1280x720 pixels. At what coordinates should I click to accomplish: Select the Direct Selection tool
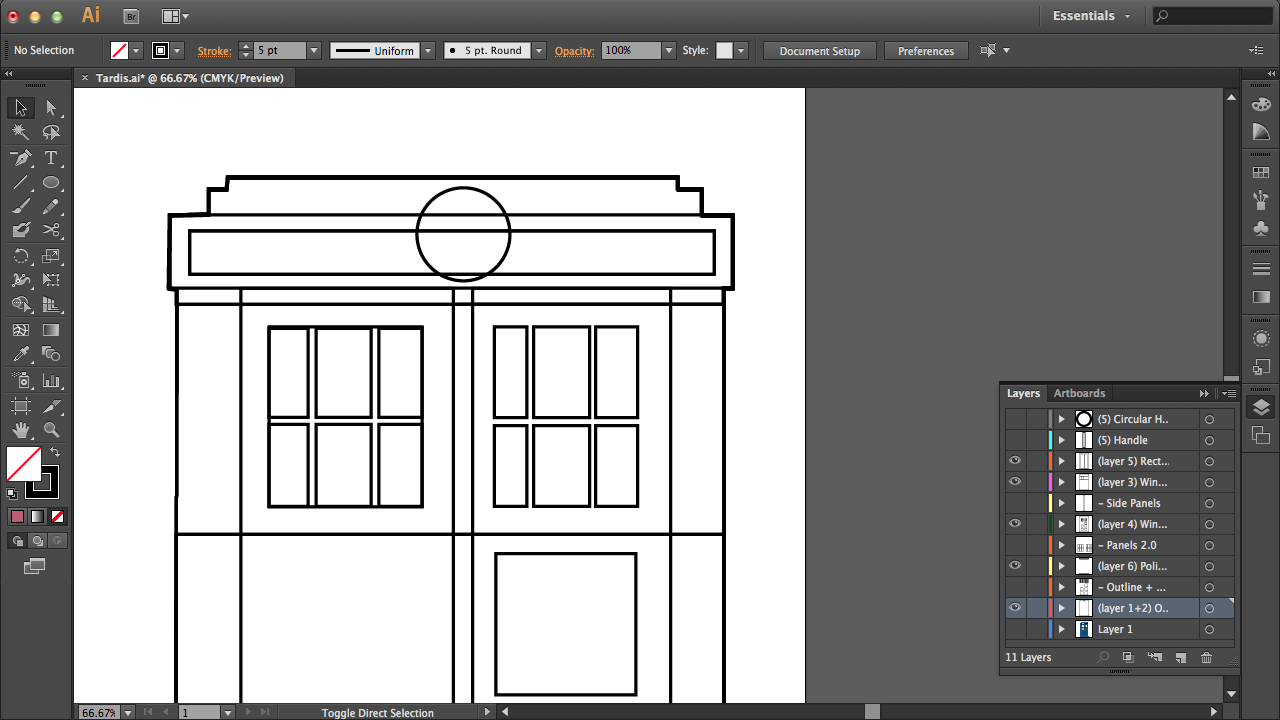click(x=51, y=108)
